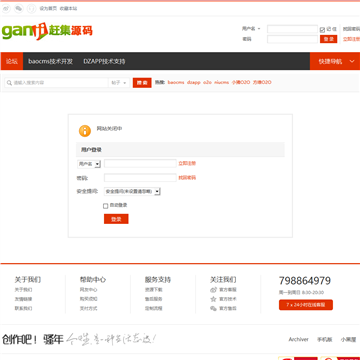The width and height of the screenshot is (360, 360).
Task: Open the DZAPP技术支持 nav item
Action: [104, 61]
